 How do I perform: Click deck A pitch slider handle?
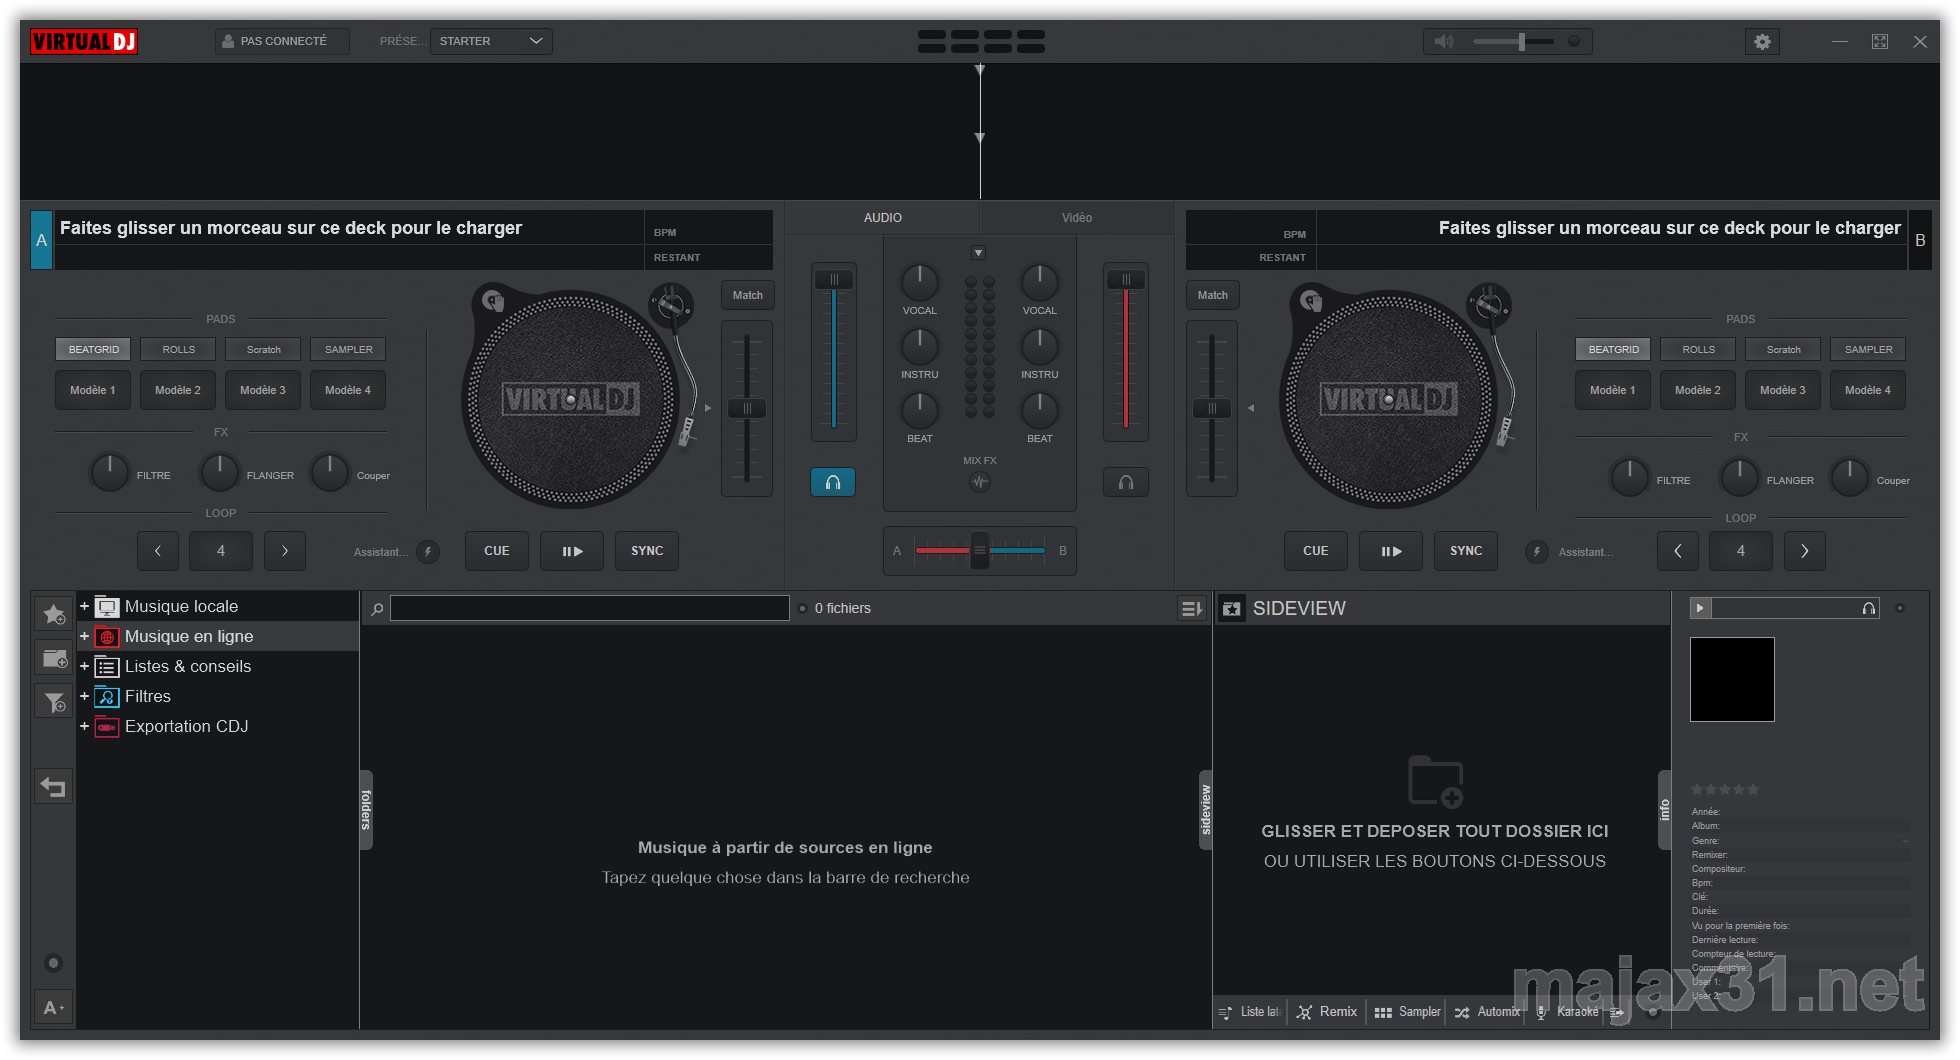click(x=747, y=409)
